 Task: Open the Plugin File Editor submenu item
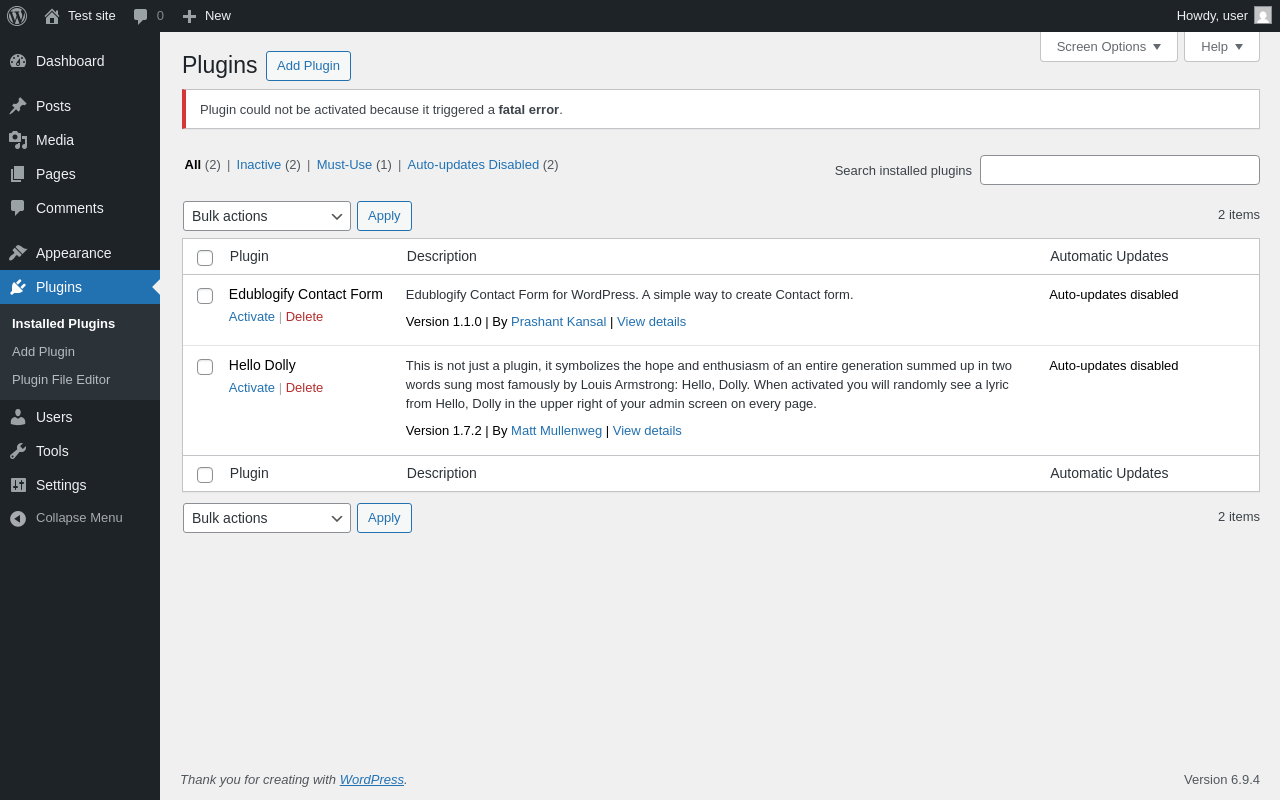pyautogui.click(x=61, y=380)
